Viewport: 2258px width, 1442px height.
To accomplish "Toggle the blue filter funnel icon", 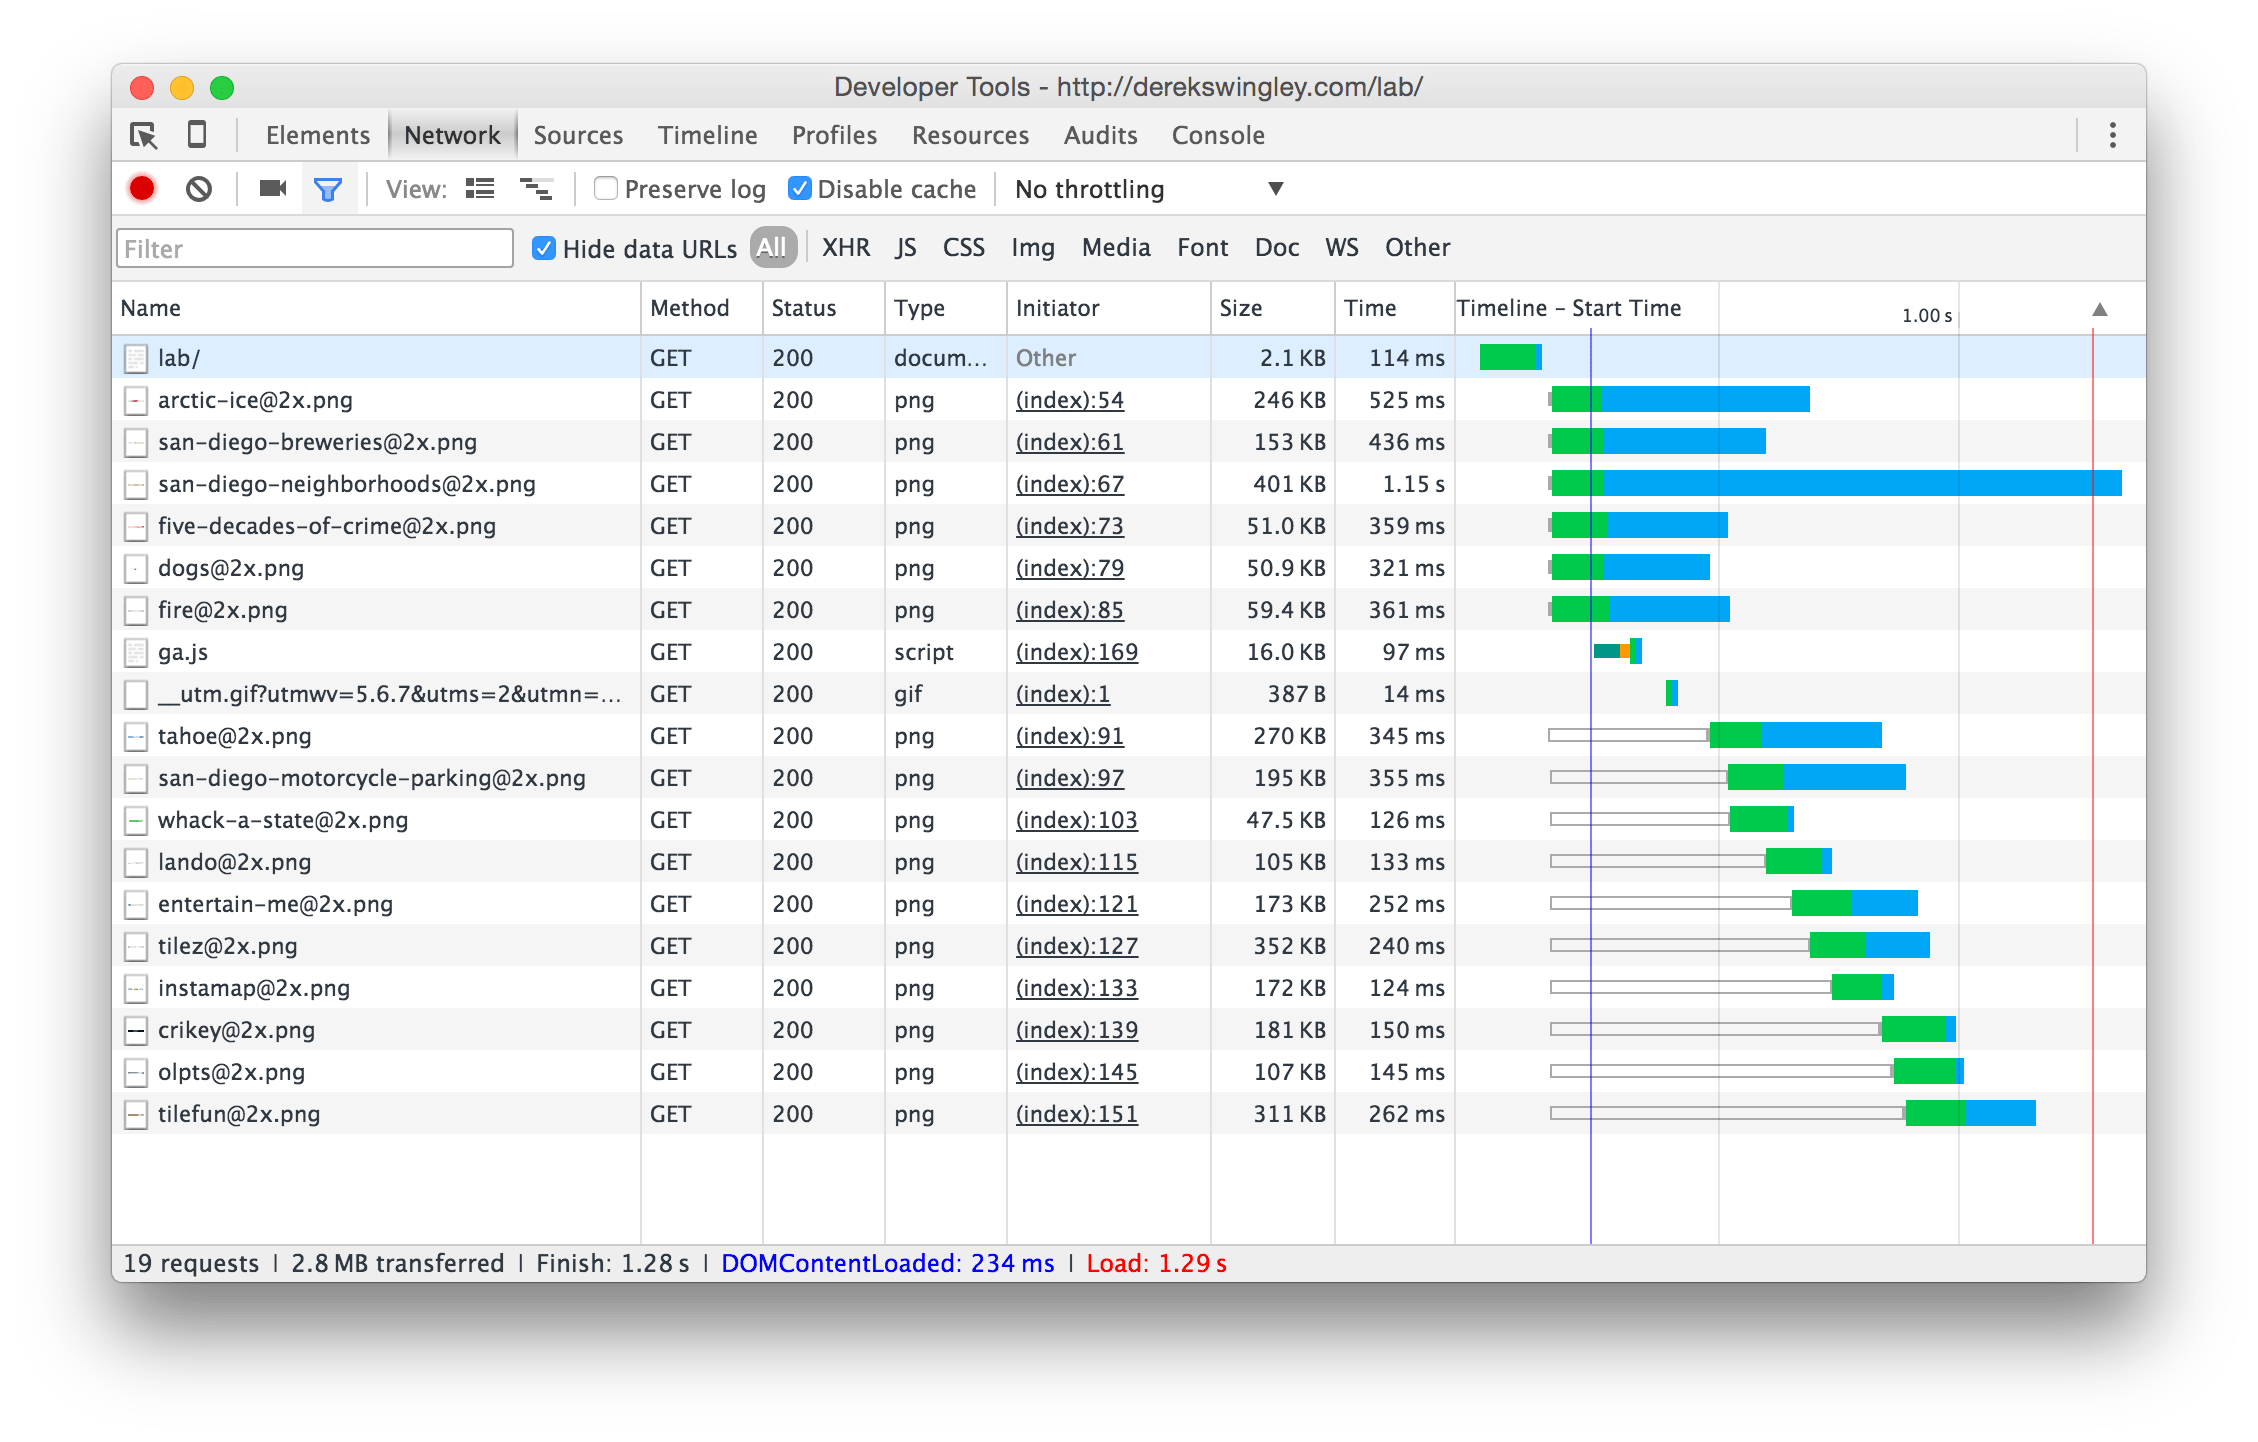I will point(328,189).
